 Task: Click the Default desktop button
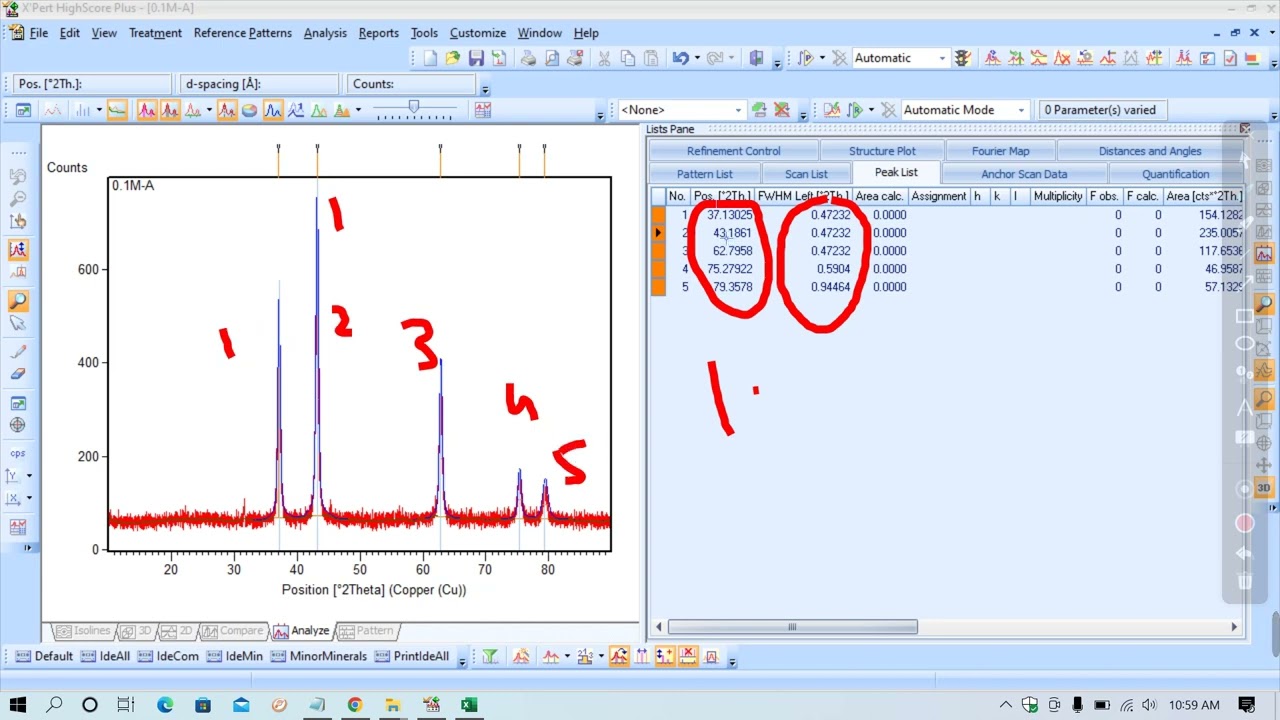pyautogui.click(x=44, y=657)
